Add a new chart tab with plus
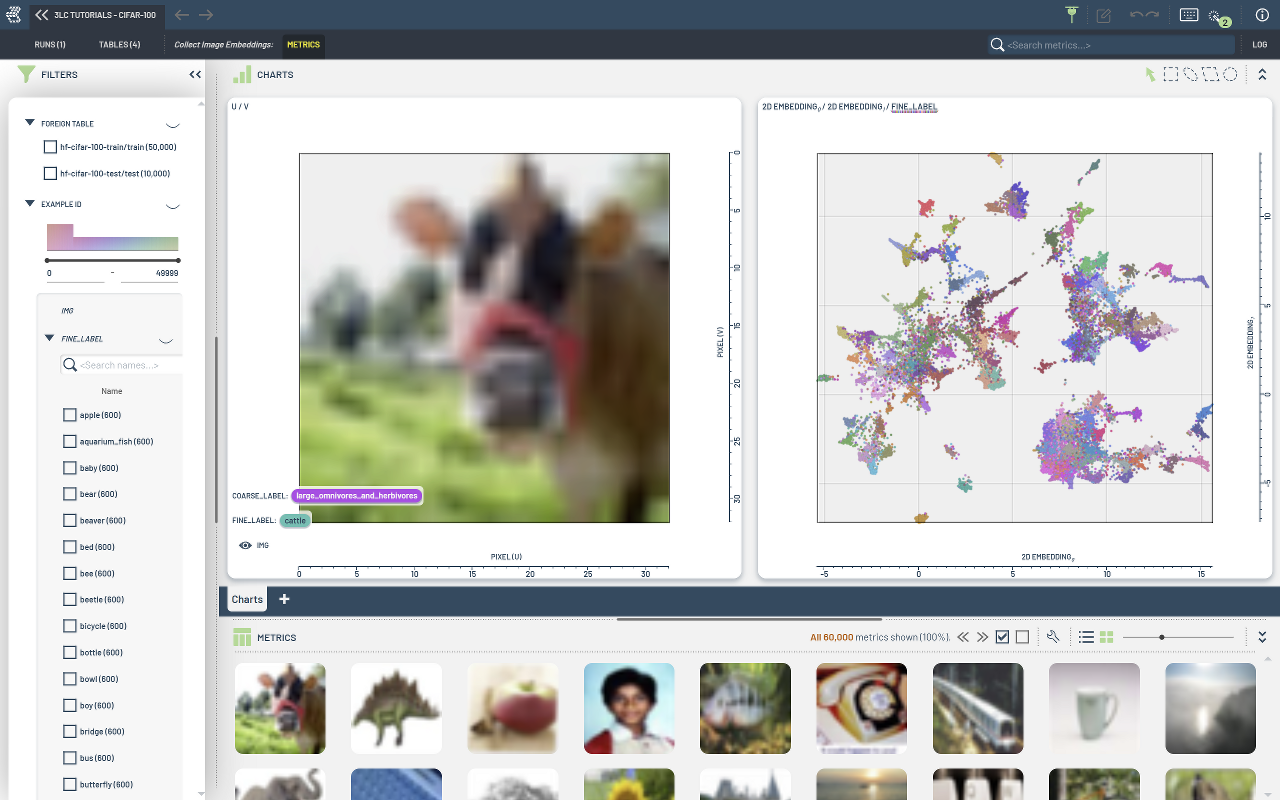 tap(284, 599)
